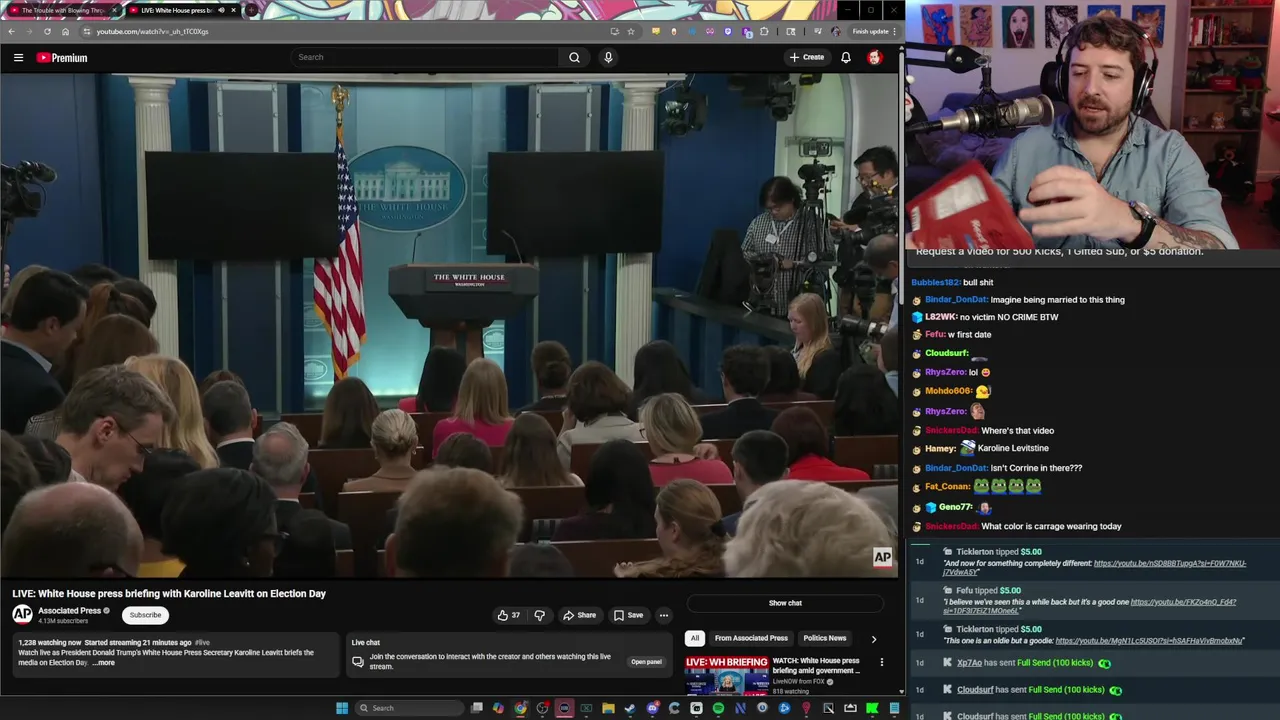Viewport: 1280px width, 720px height.
Task: Open Task View in the taskbar
Action: pyautogui.click(x=477, y=708)
